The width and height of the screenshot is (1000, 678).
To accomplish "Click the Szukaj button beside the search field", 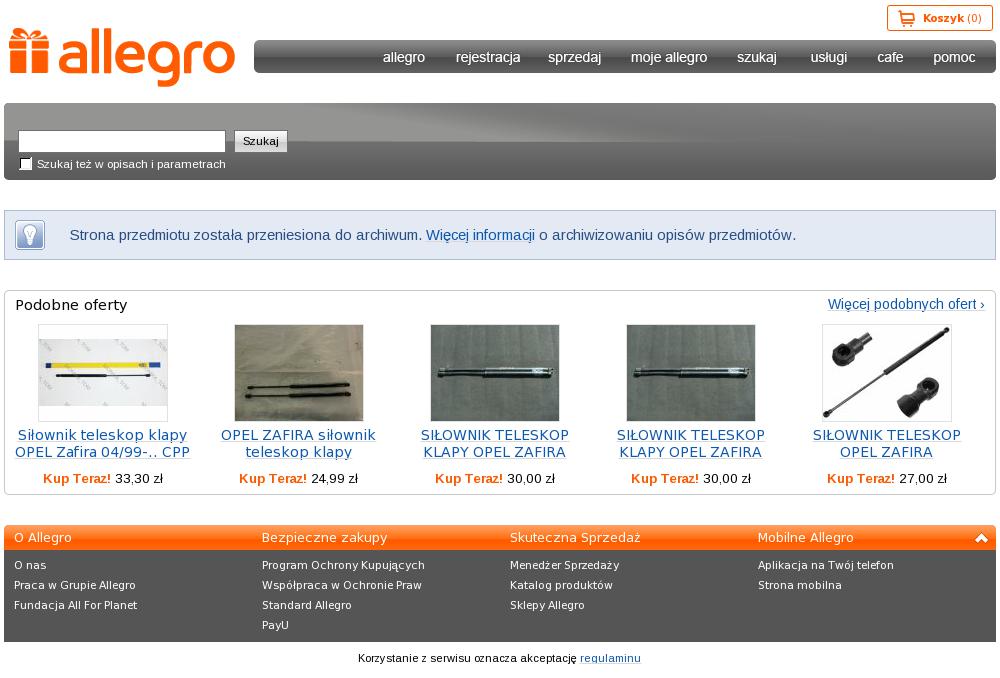I will (261, 141).
